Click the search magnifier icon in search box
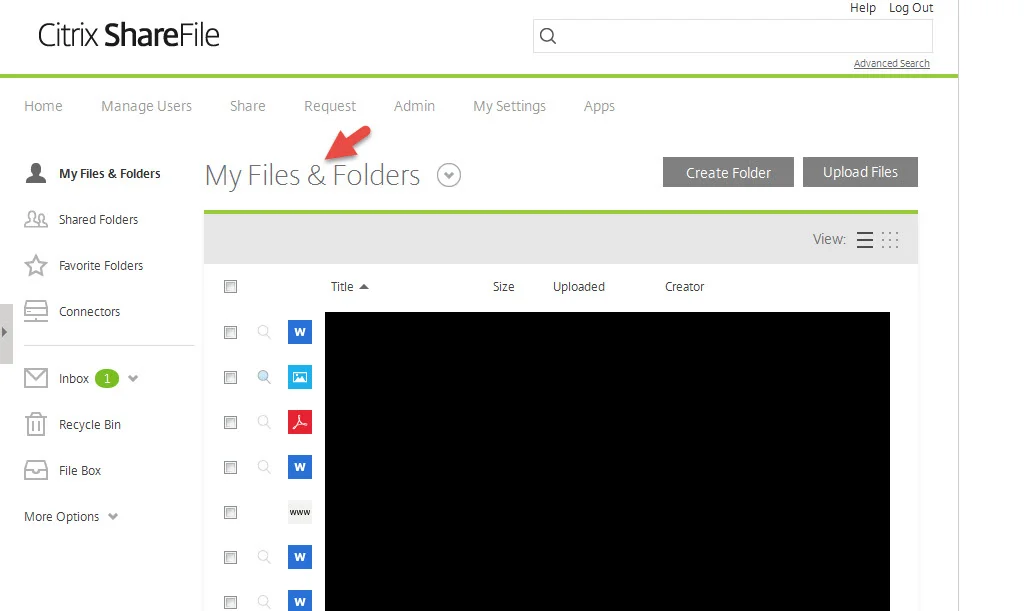This screenshot has width=1024, height=611. [x=548, y=36]
